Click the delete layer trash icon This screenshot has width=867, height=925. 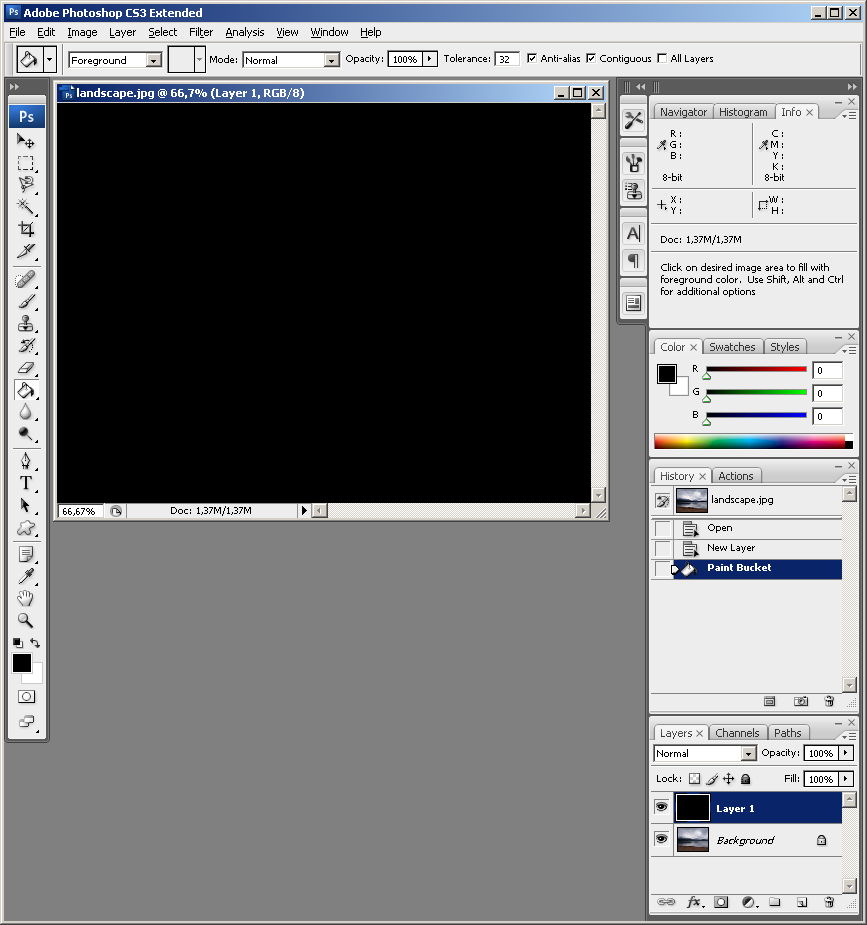[x=828, y=902]
